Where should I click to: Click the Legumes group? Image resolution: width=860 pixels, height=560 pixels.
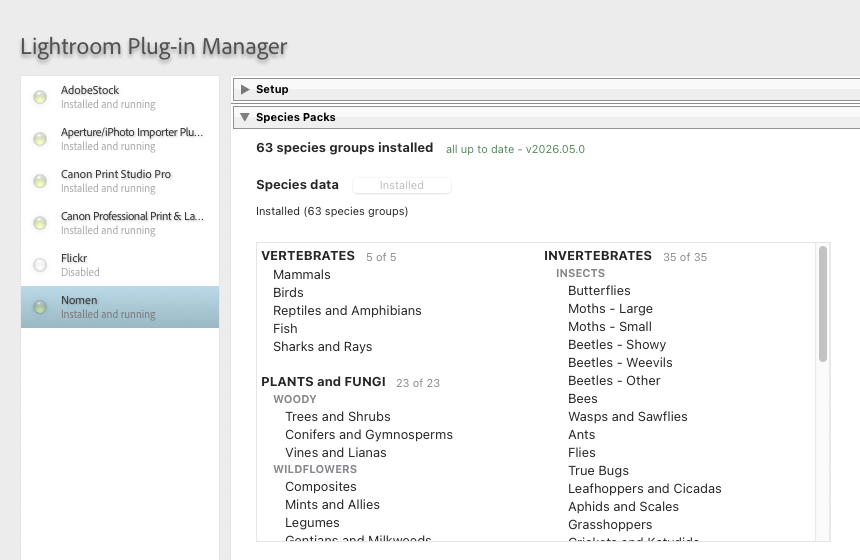[x=312, y=523]
